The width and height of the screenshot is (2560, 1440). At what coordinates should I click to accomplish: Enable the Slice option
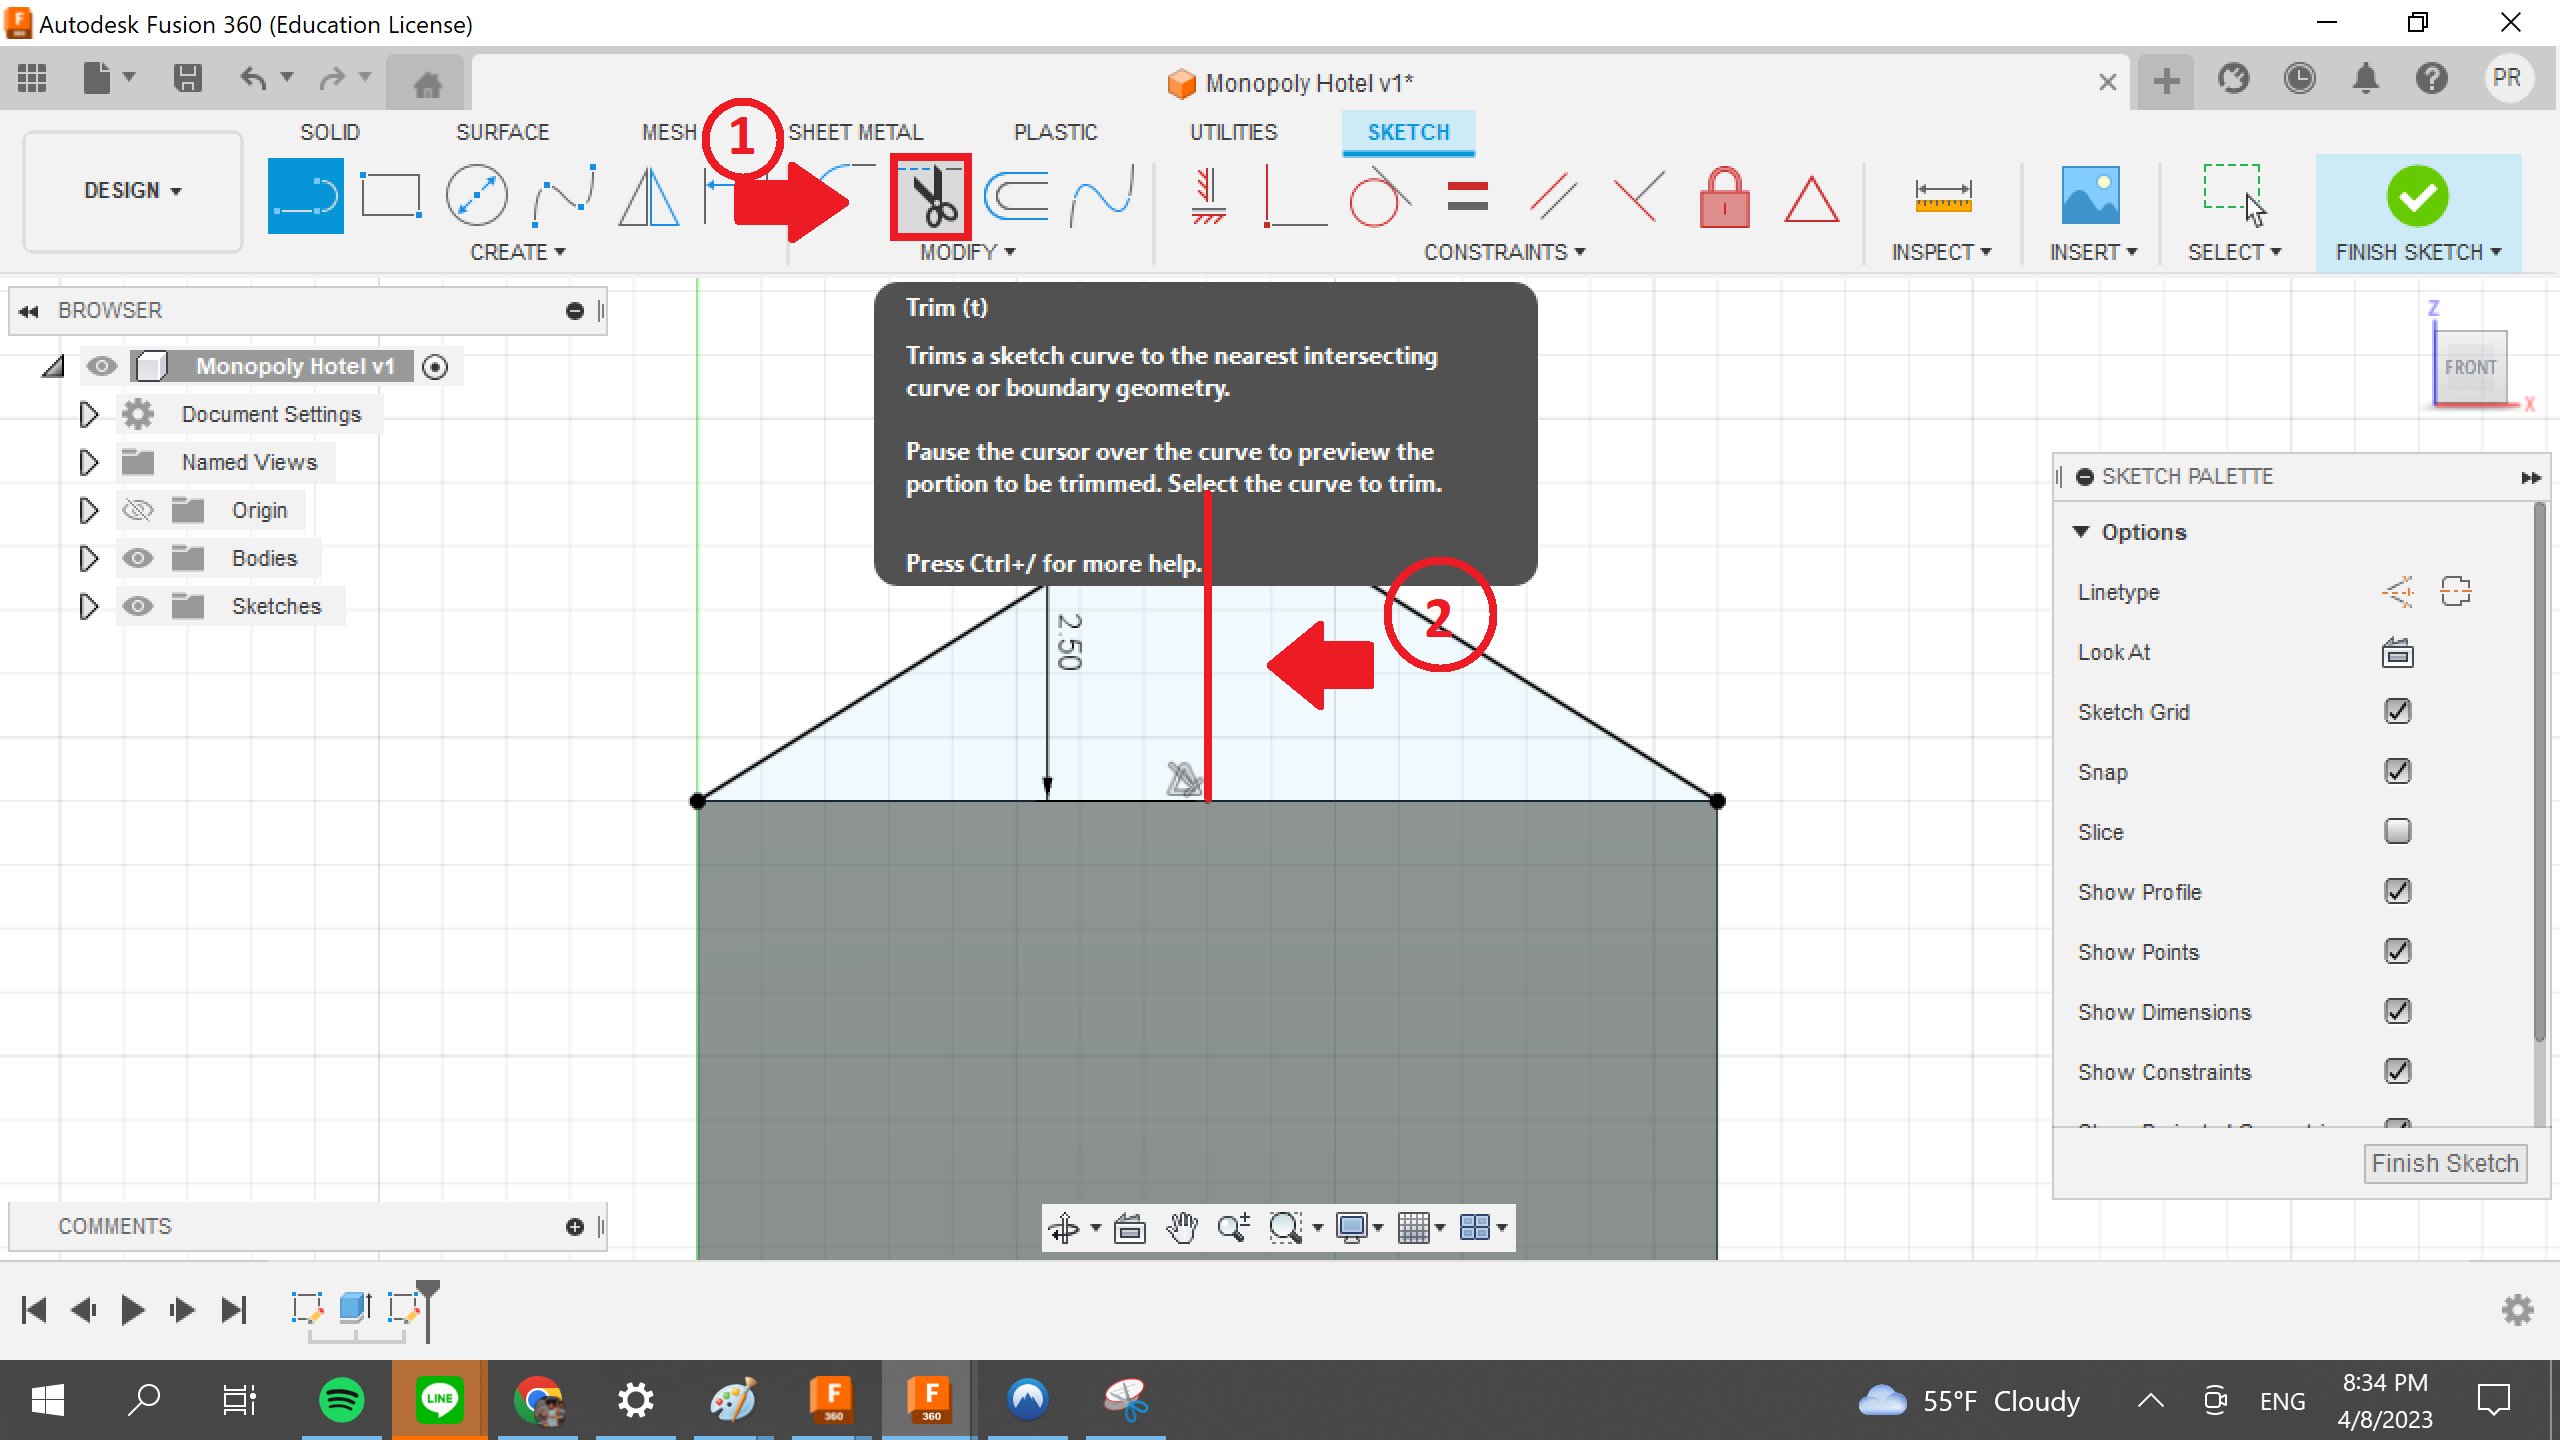2398,831
